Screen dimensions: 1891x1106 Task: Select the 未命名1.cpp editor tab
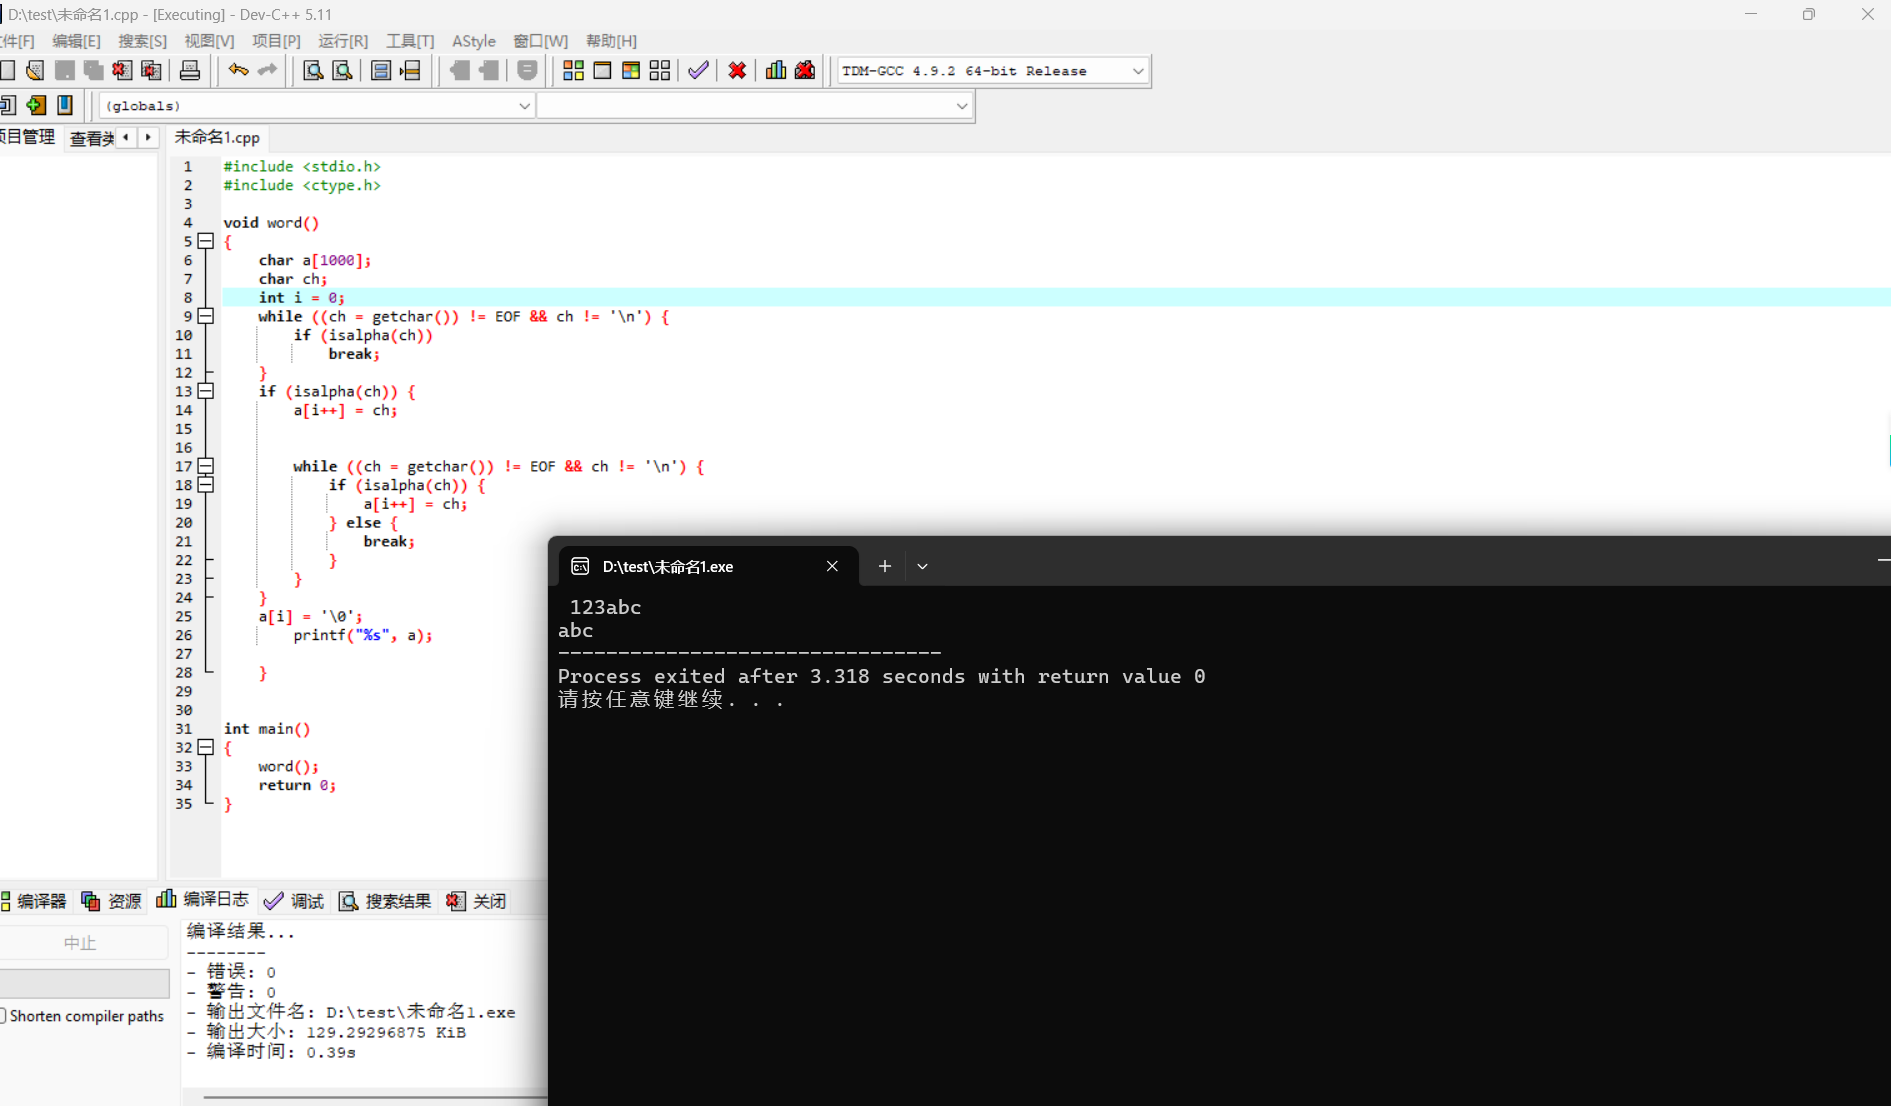tap(217, 137)
